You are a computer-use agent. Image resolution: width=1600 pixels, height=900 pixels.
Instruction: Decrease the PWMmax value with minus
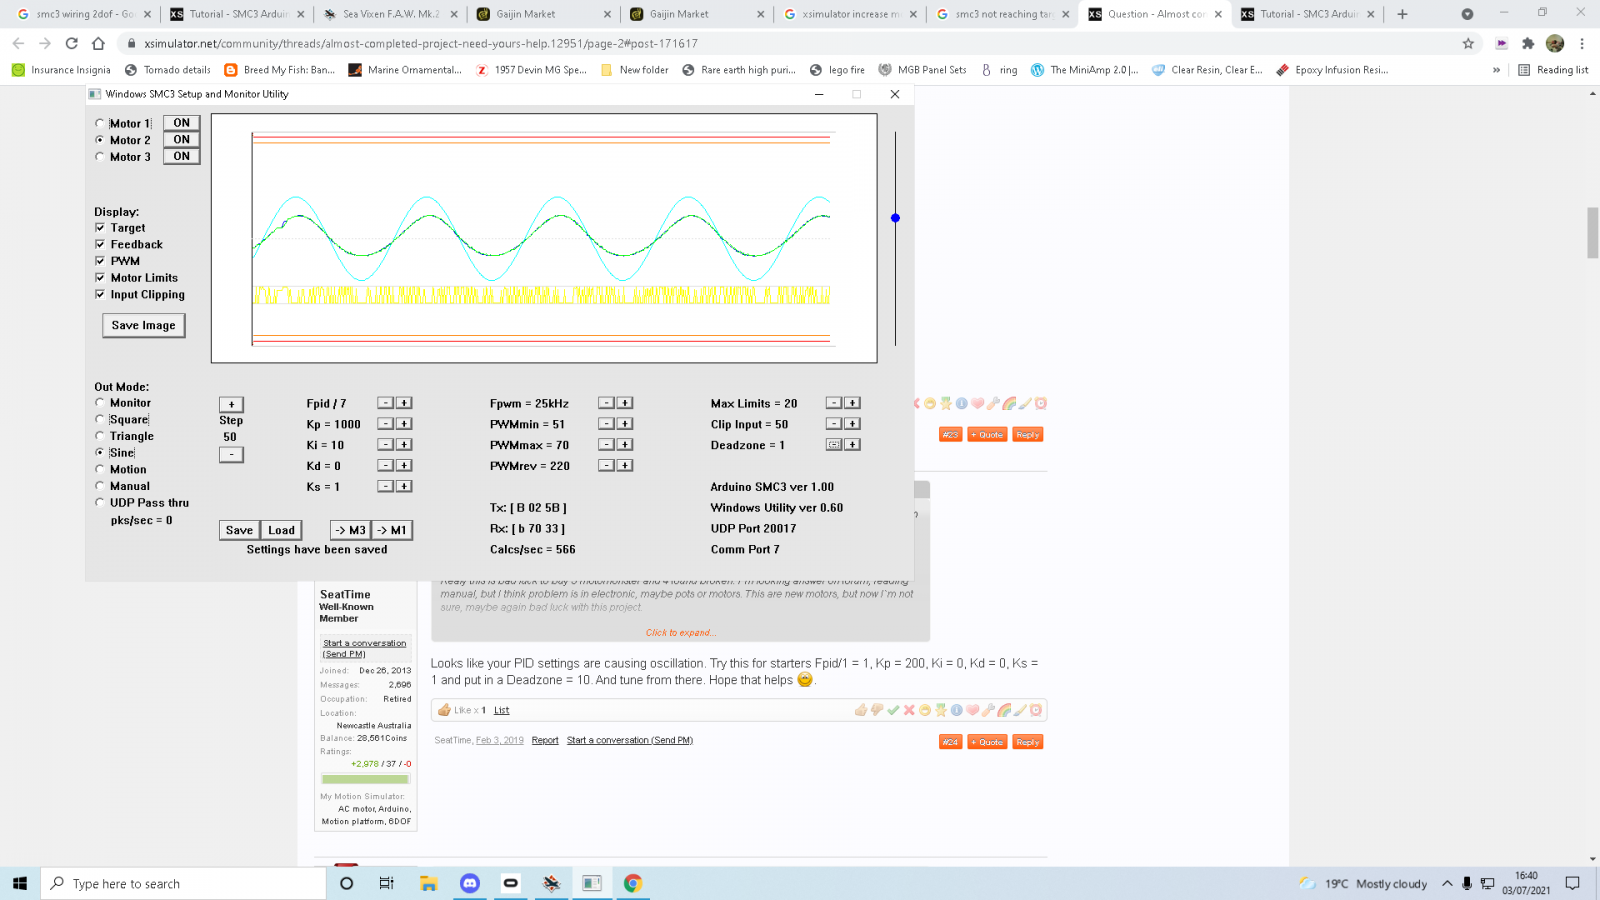[606, 445]
